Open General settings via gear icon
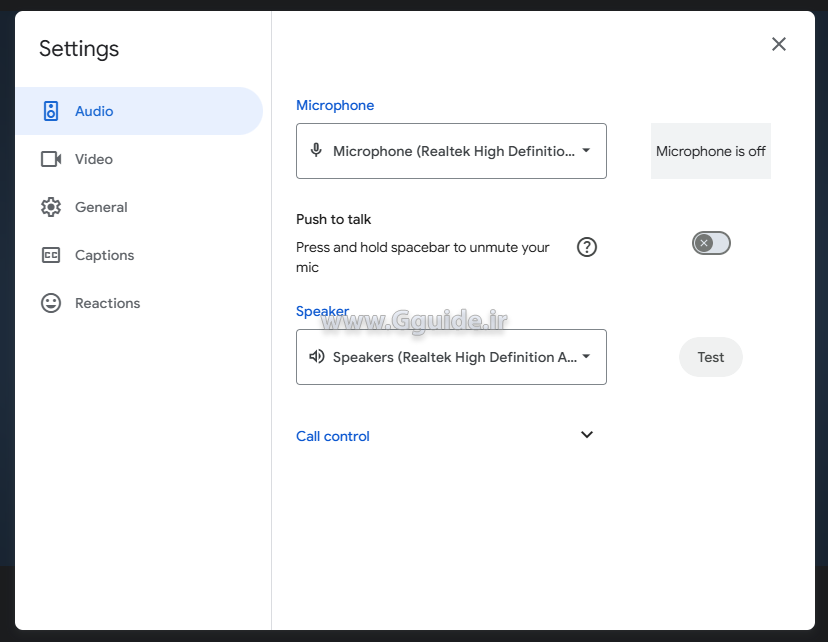This screenshot has width=828, height=642. (50, 207)
